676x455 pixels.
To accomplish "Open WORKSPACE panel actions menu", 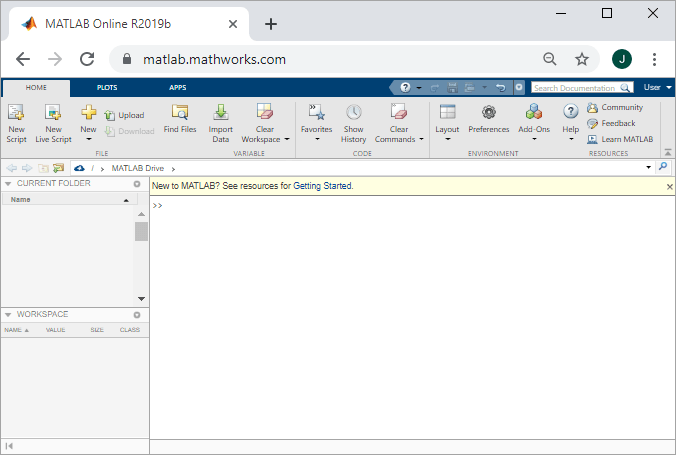I will click(x=137, y=315).
